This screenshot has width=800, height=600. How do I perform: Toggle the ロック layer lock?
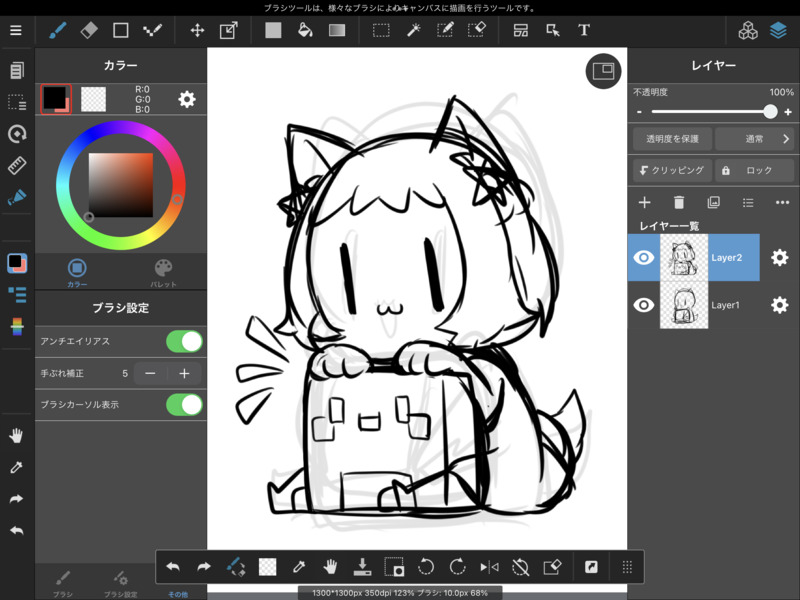[x=755, y=170]
